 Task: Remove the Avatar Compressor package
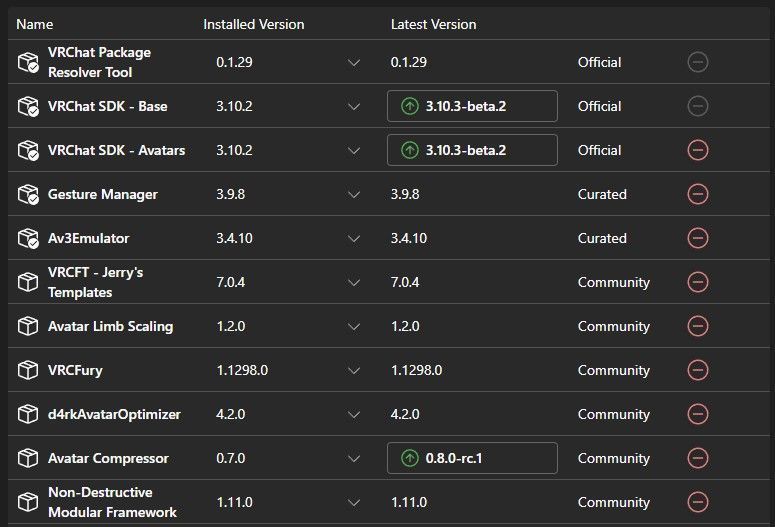pos(698,458)
